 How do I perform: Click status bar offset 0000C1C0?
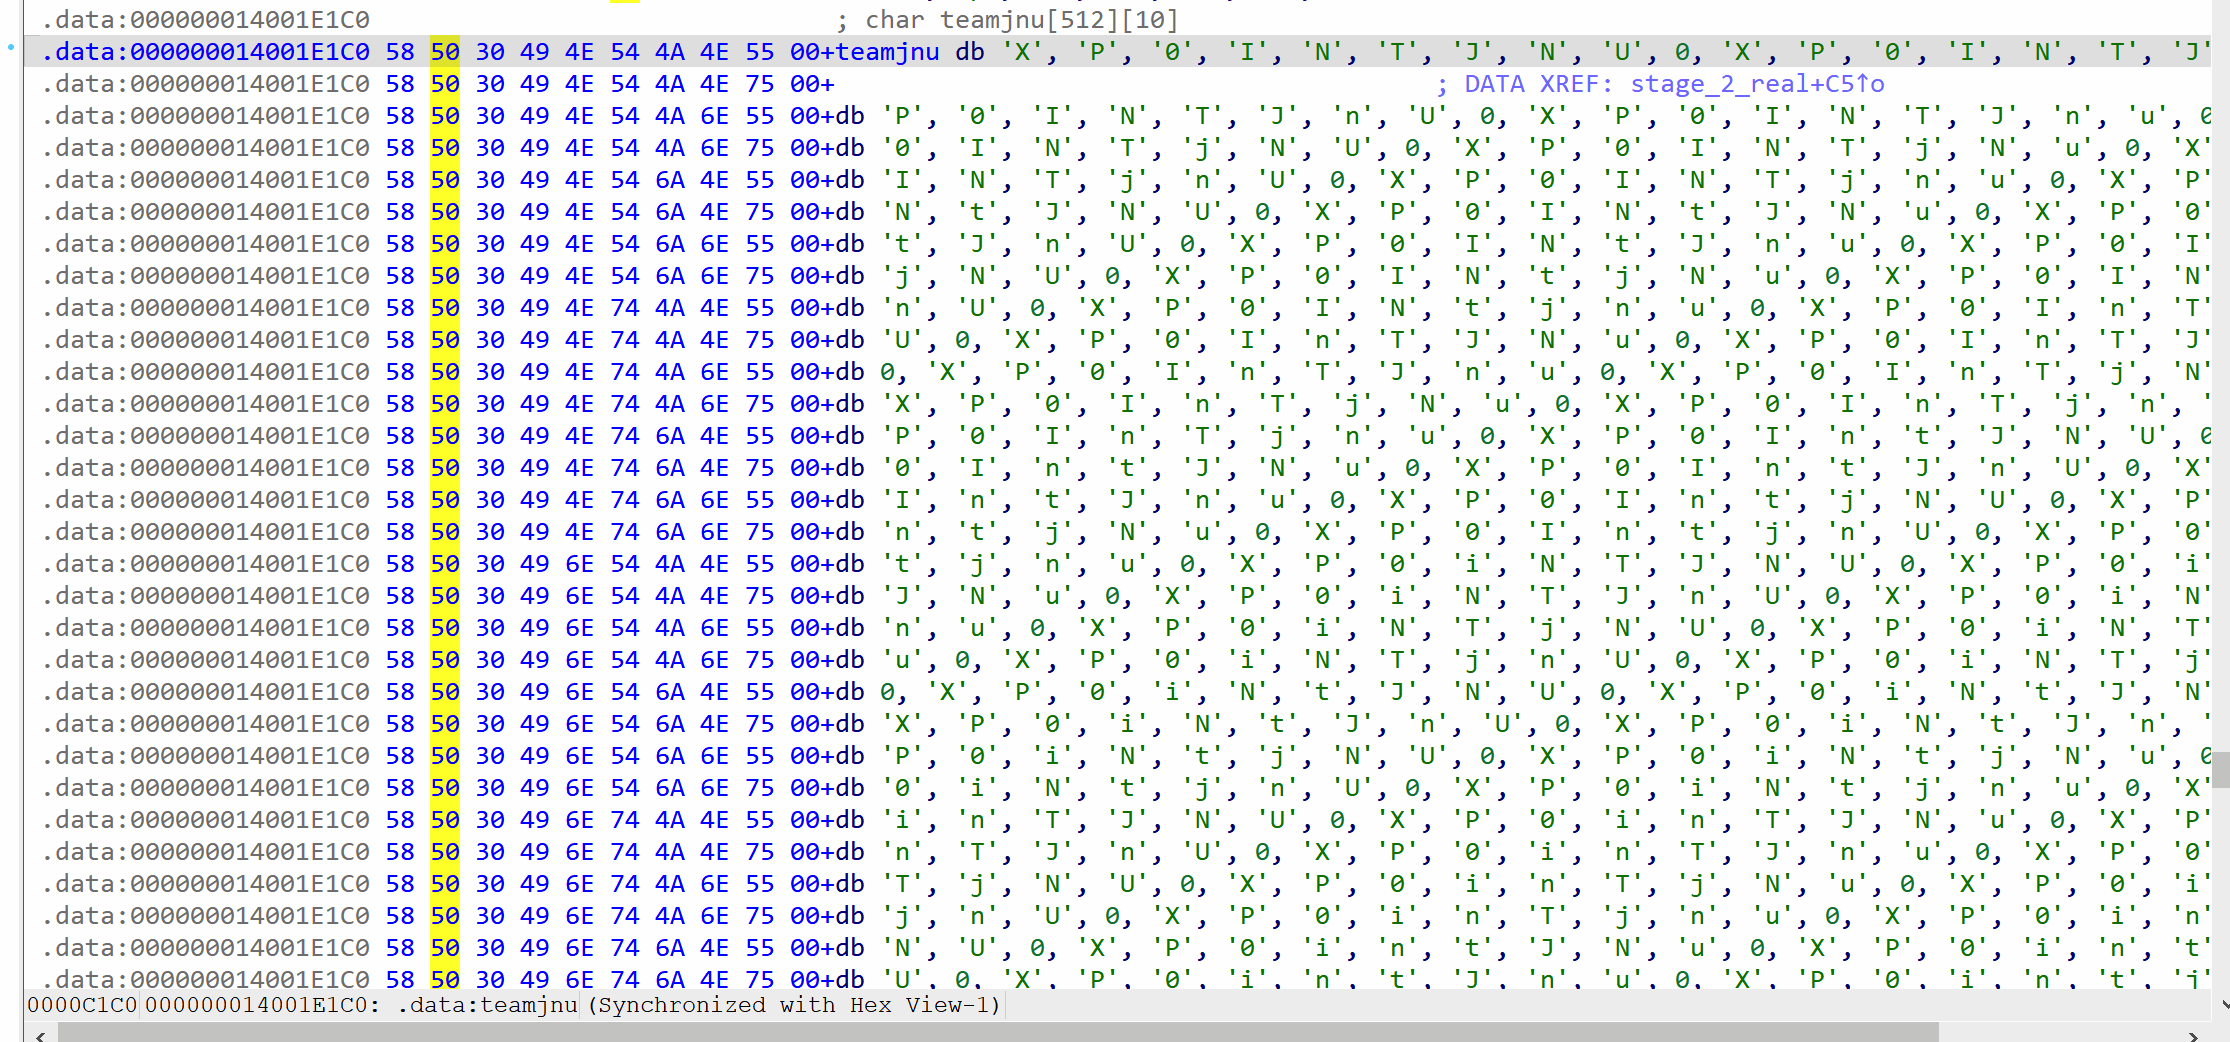[x=82, y=1005]
